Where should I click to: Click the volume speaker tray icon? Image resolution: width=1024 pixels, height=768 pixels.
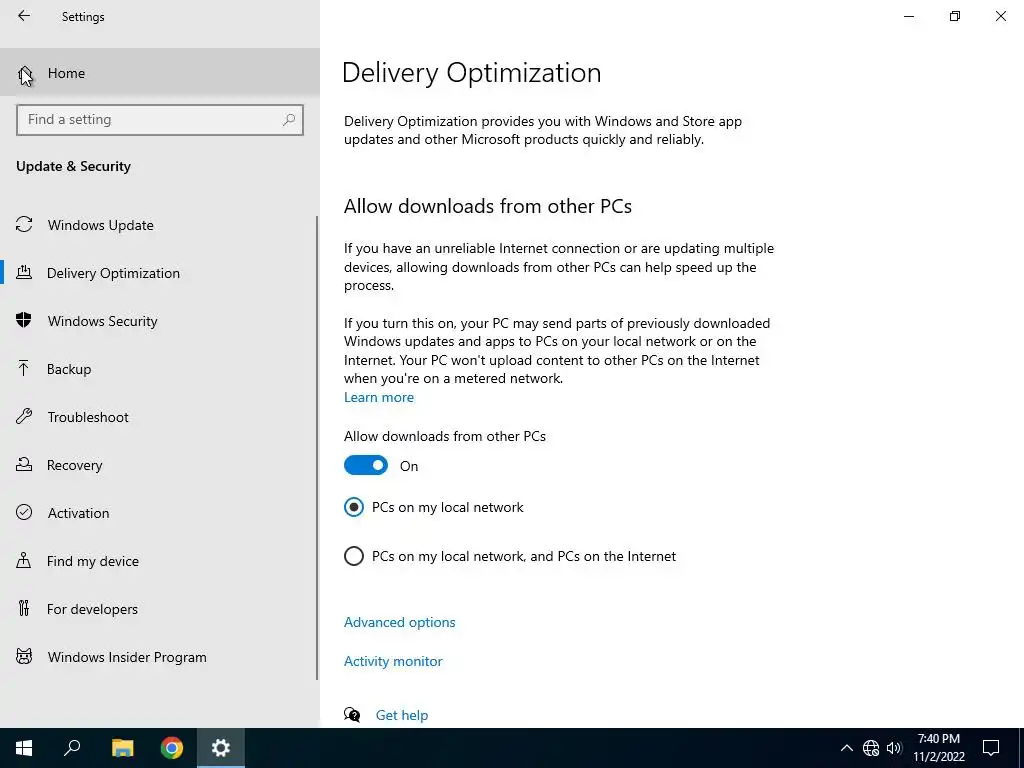(x=894, y=748)
